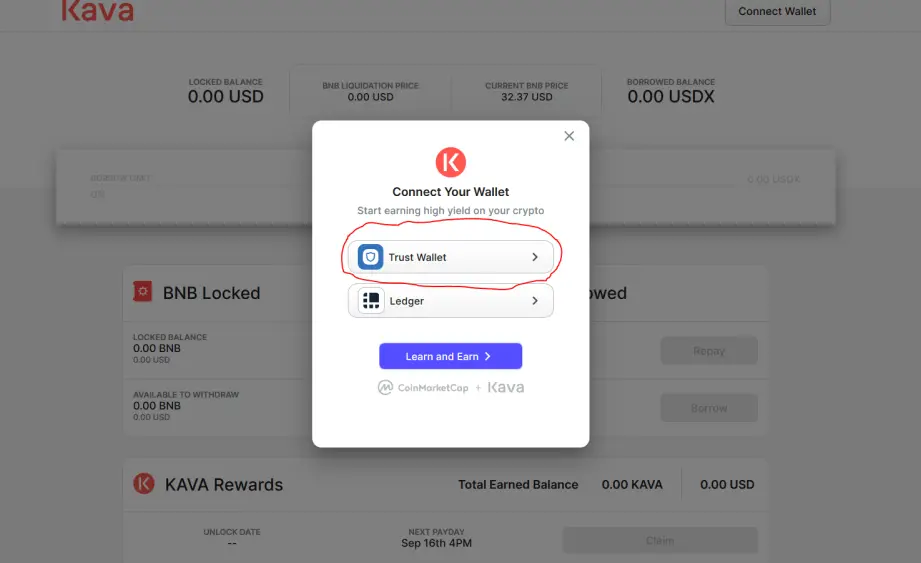Expand Trust Wallet option chevron
This screenshot has height=563, width=921.
535,257
